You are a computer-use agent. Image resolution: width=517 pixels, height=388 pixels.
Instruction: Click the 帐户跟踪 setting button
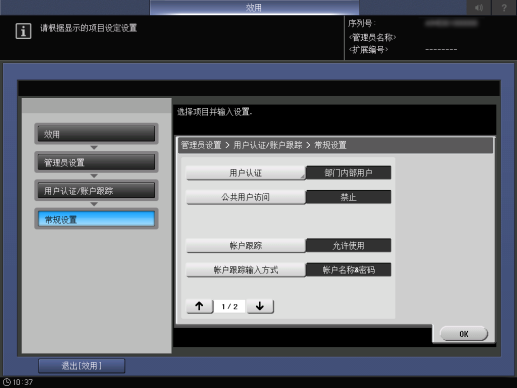pyautogui.click(x=246, y=246)
